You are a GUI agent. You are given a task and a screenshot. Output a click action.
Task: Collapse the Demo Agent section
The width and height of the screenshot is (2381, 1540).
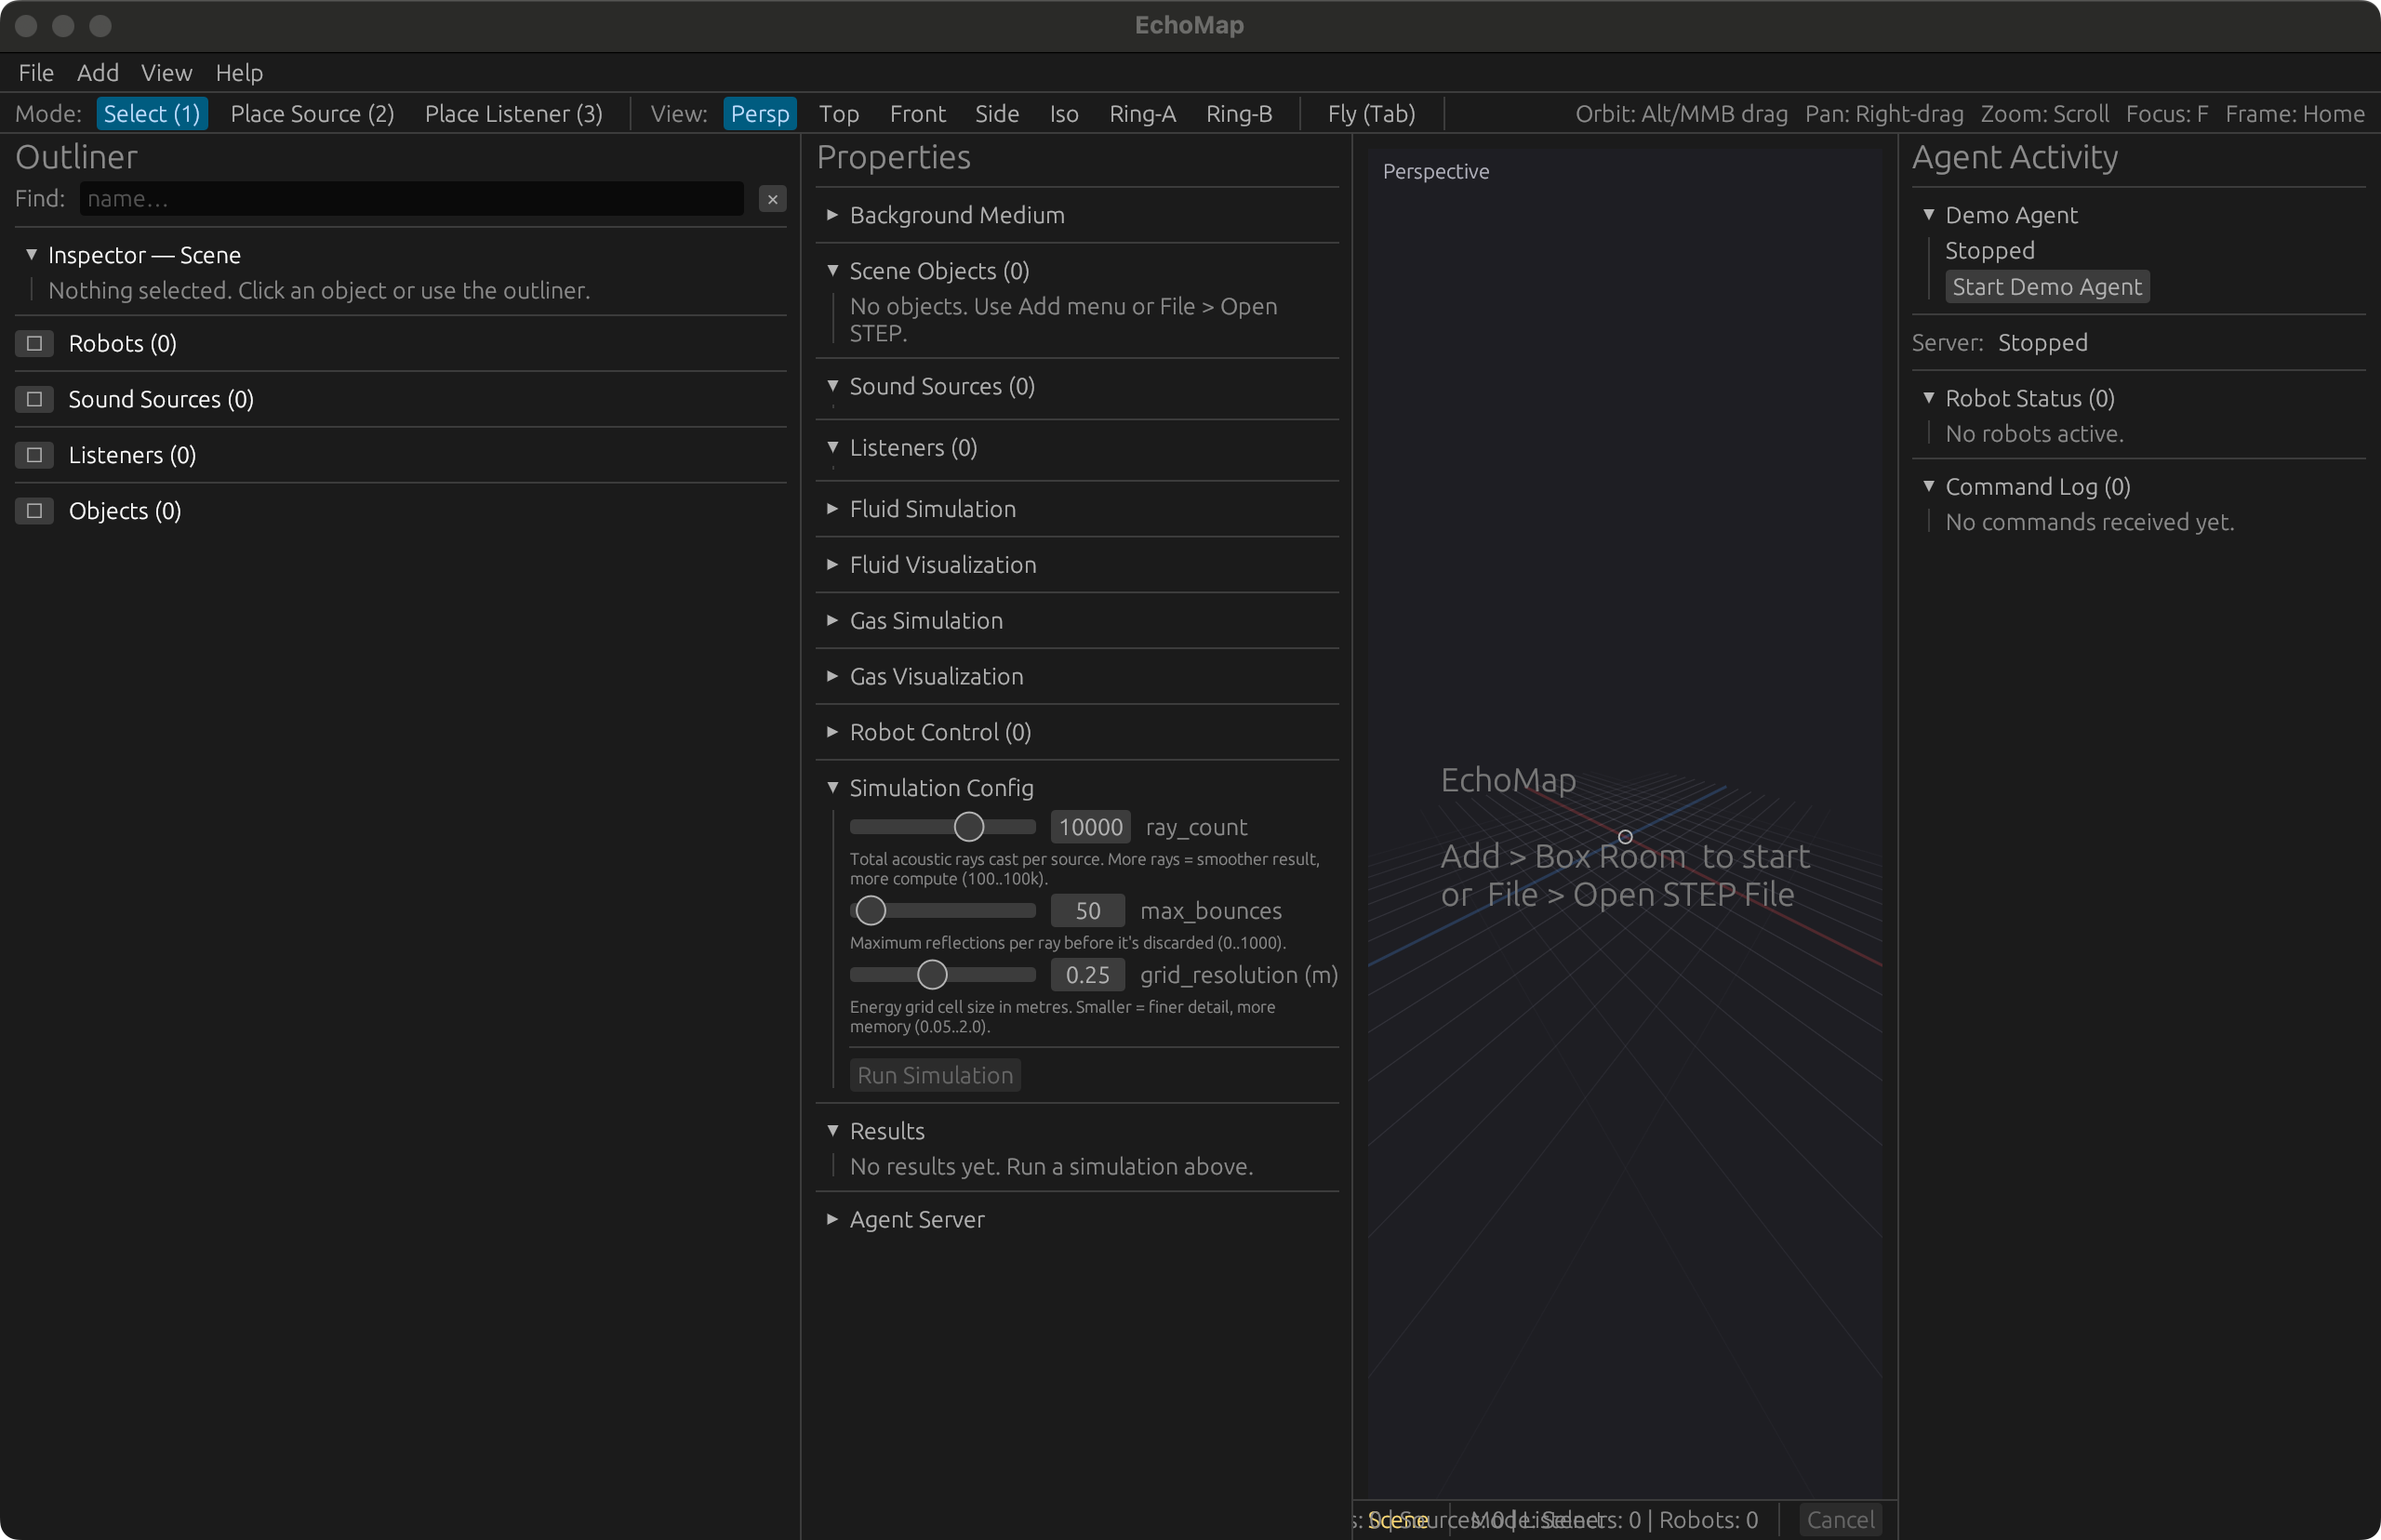pos(1929,215)
